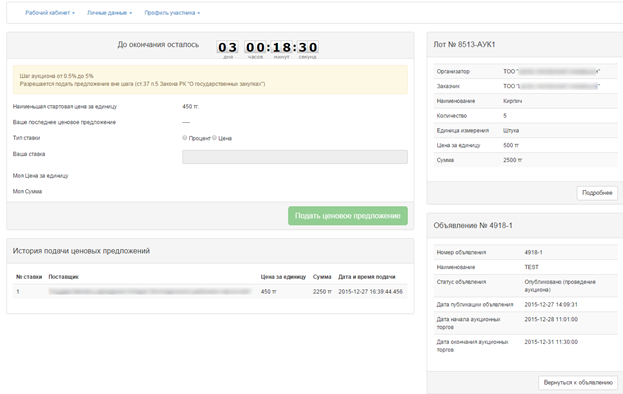Select the Цена bid type radio
The height and width of the screenshot is (394, 623).
click(x=214, y=137)
